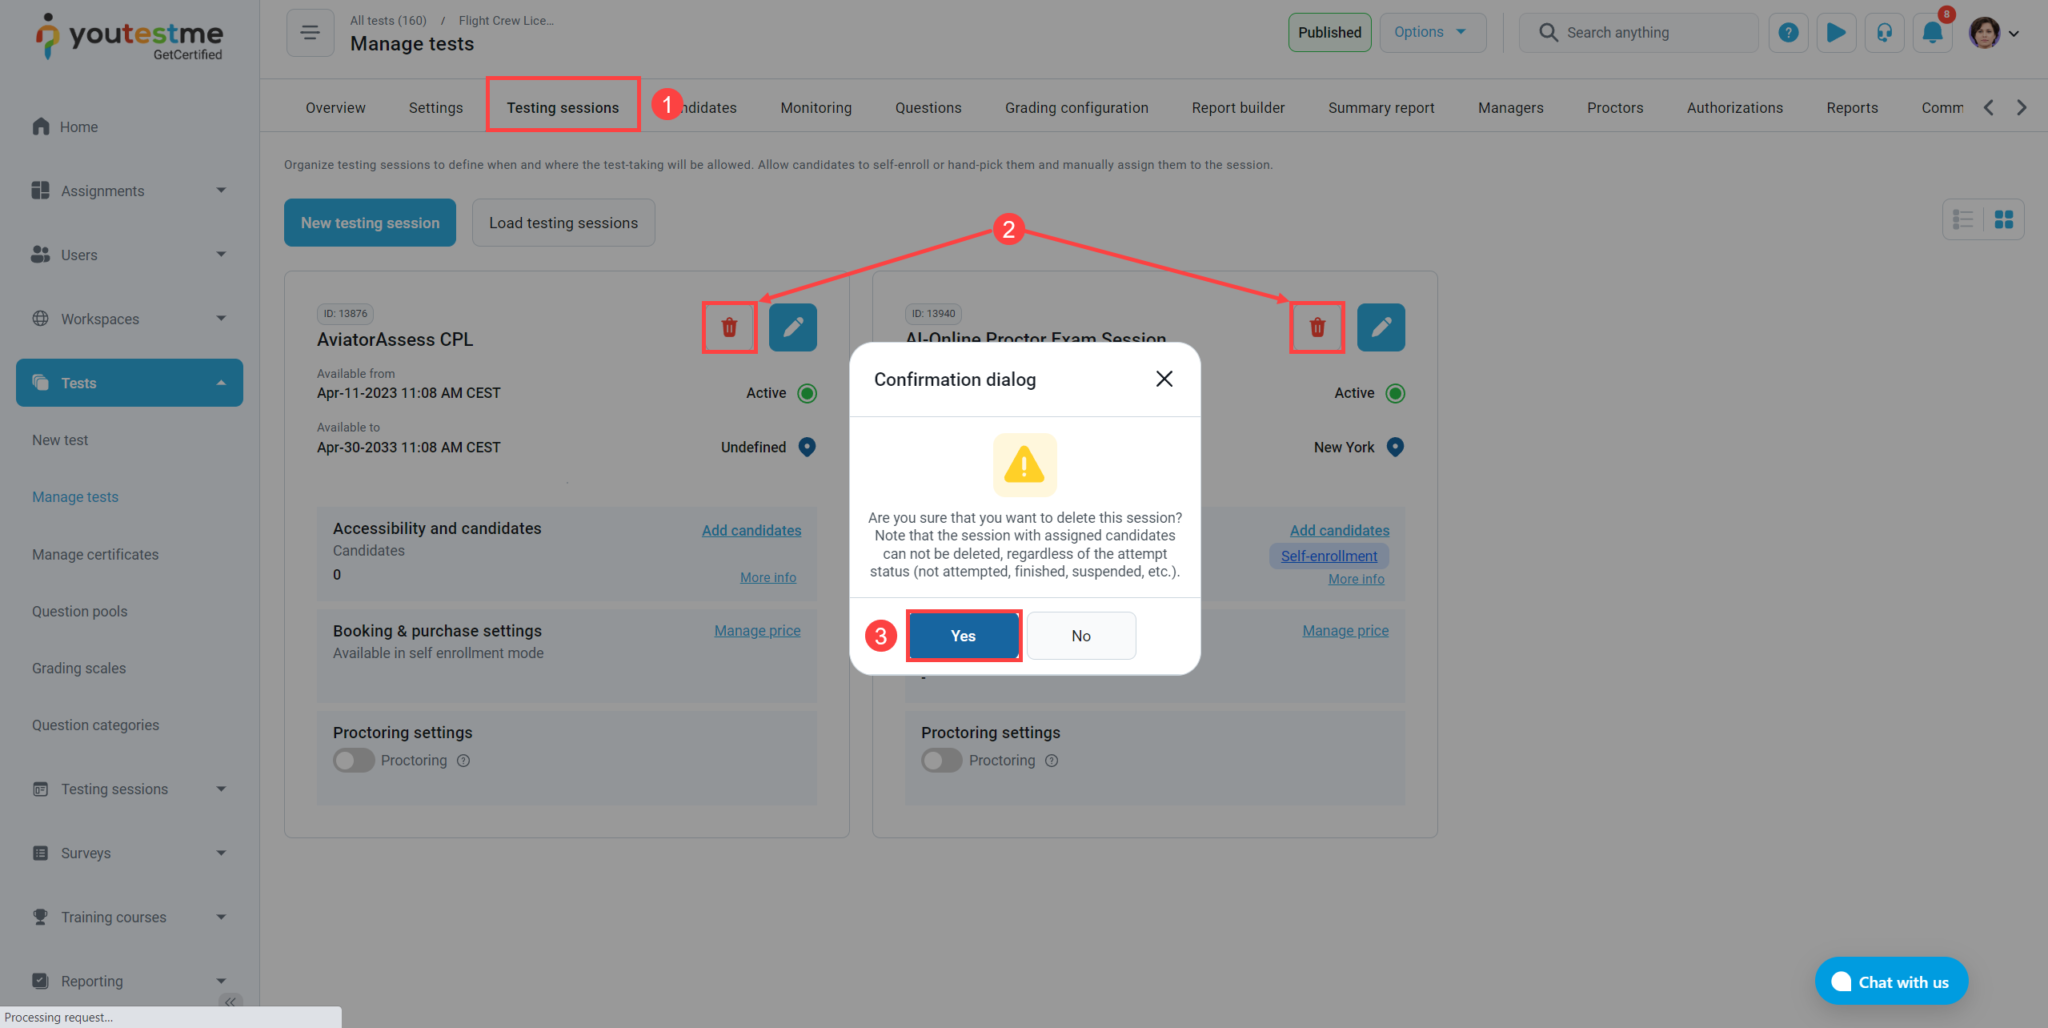
Task: Open the Options dropdown
Action: 1432,32
